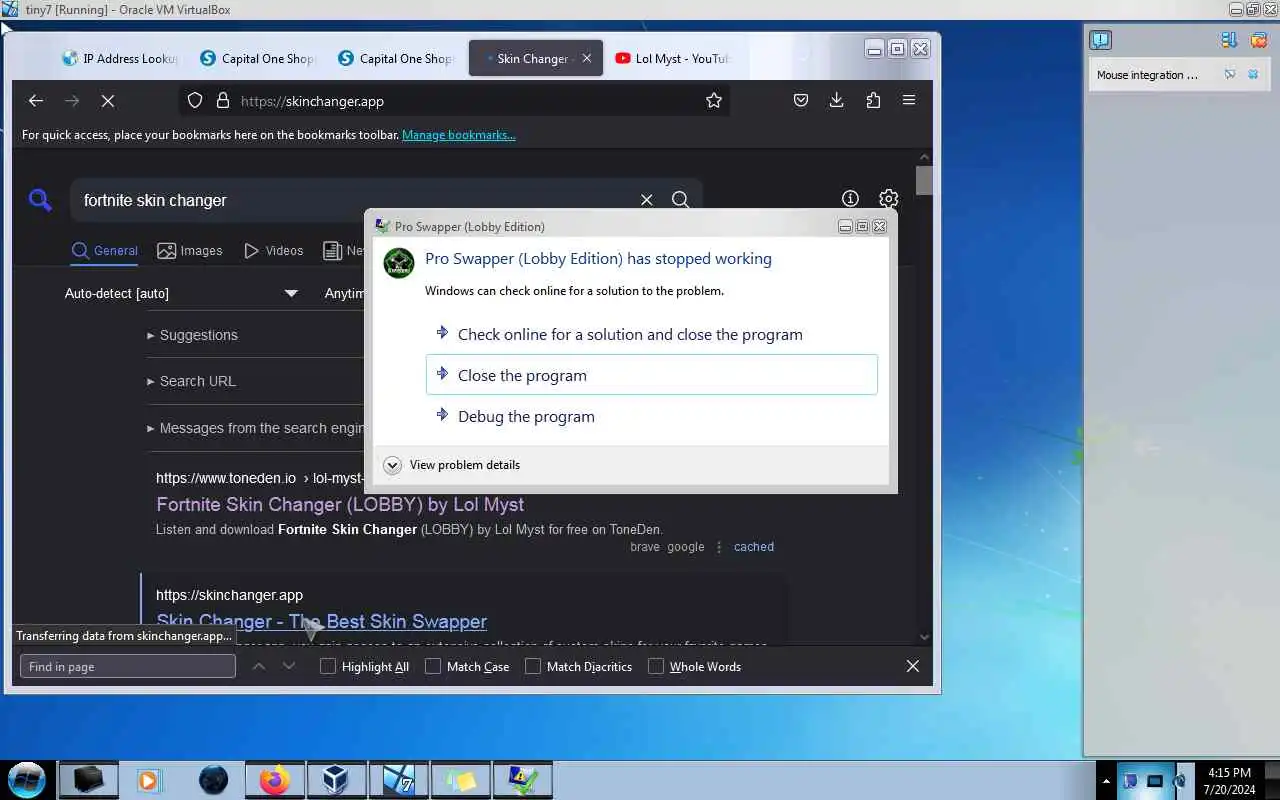1280x800 pixels.
Task: Click the VirtualBox notification center icon
Action: click(x=1100, y=40)
